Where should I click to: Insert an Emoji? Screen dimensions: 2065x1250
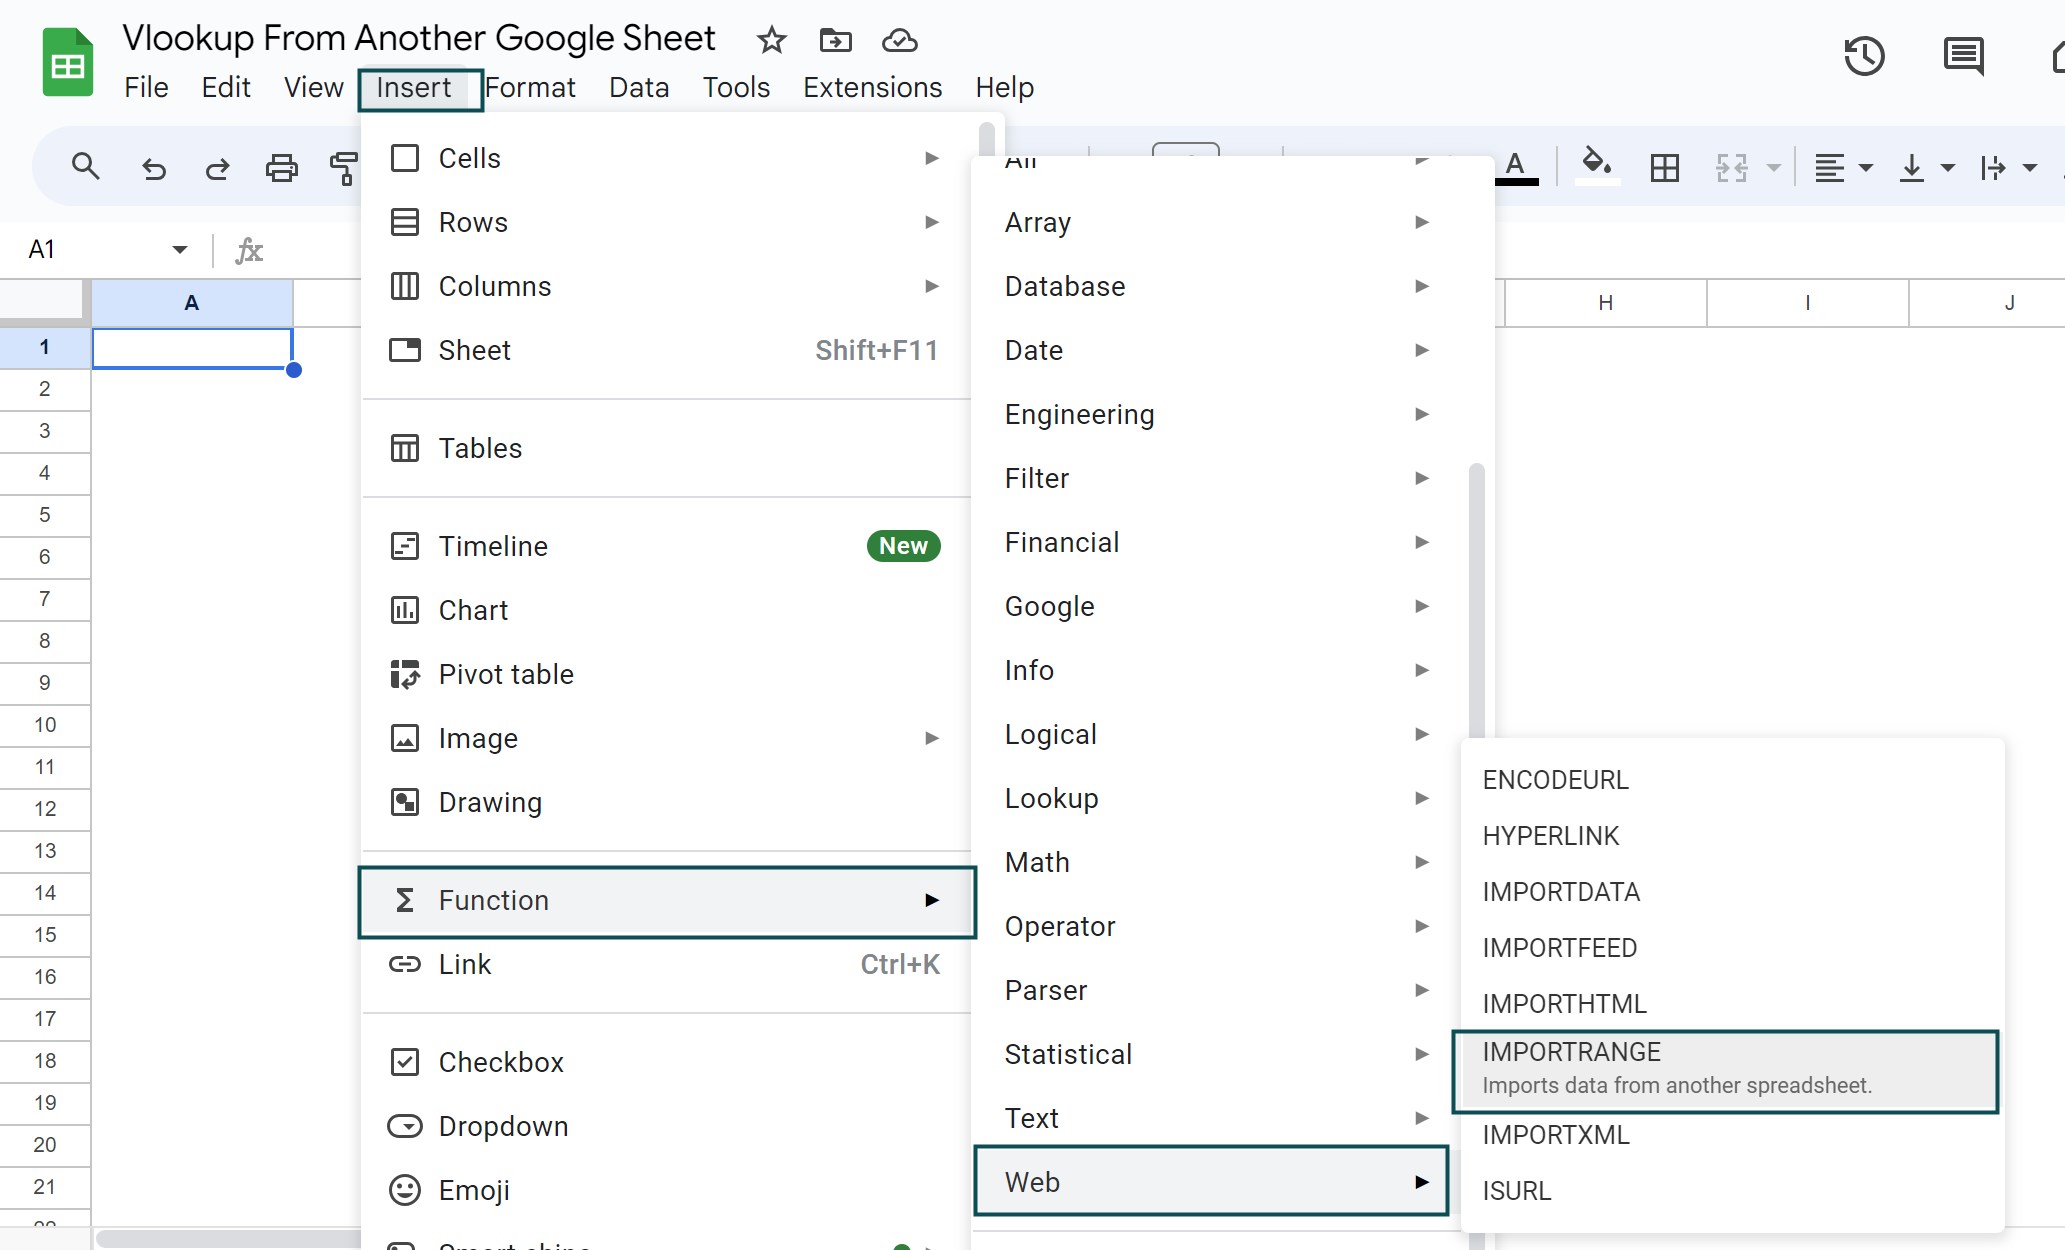(665, 1190)
